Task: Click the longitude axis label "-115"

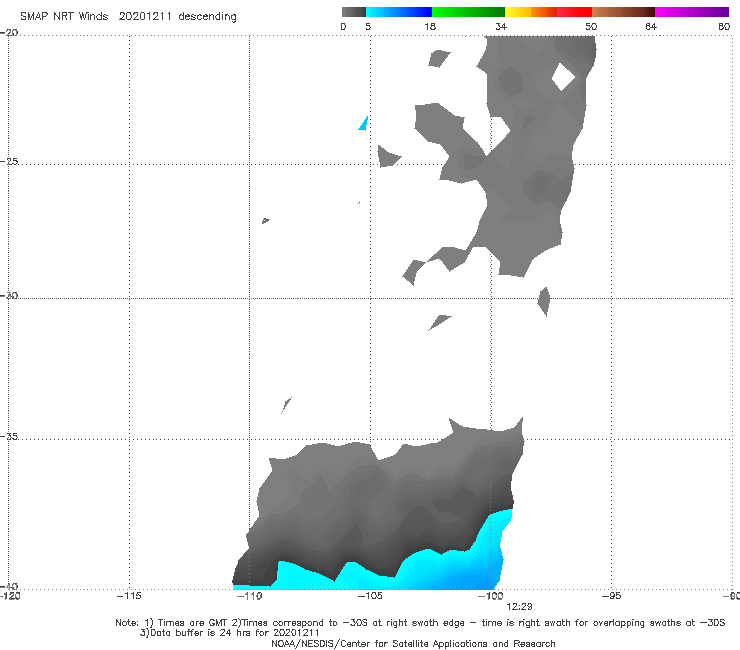Action: pyautogui.click(x=129, y=596)
